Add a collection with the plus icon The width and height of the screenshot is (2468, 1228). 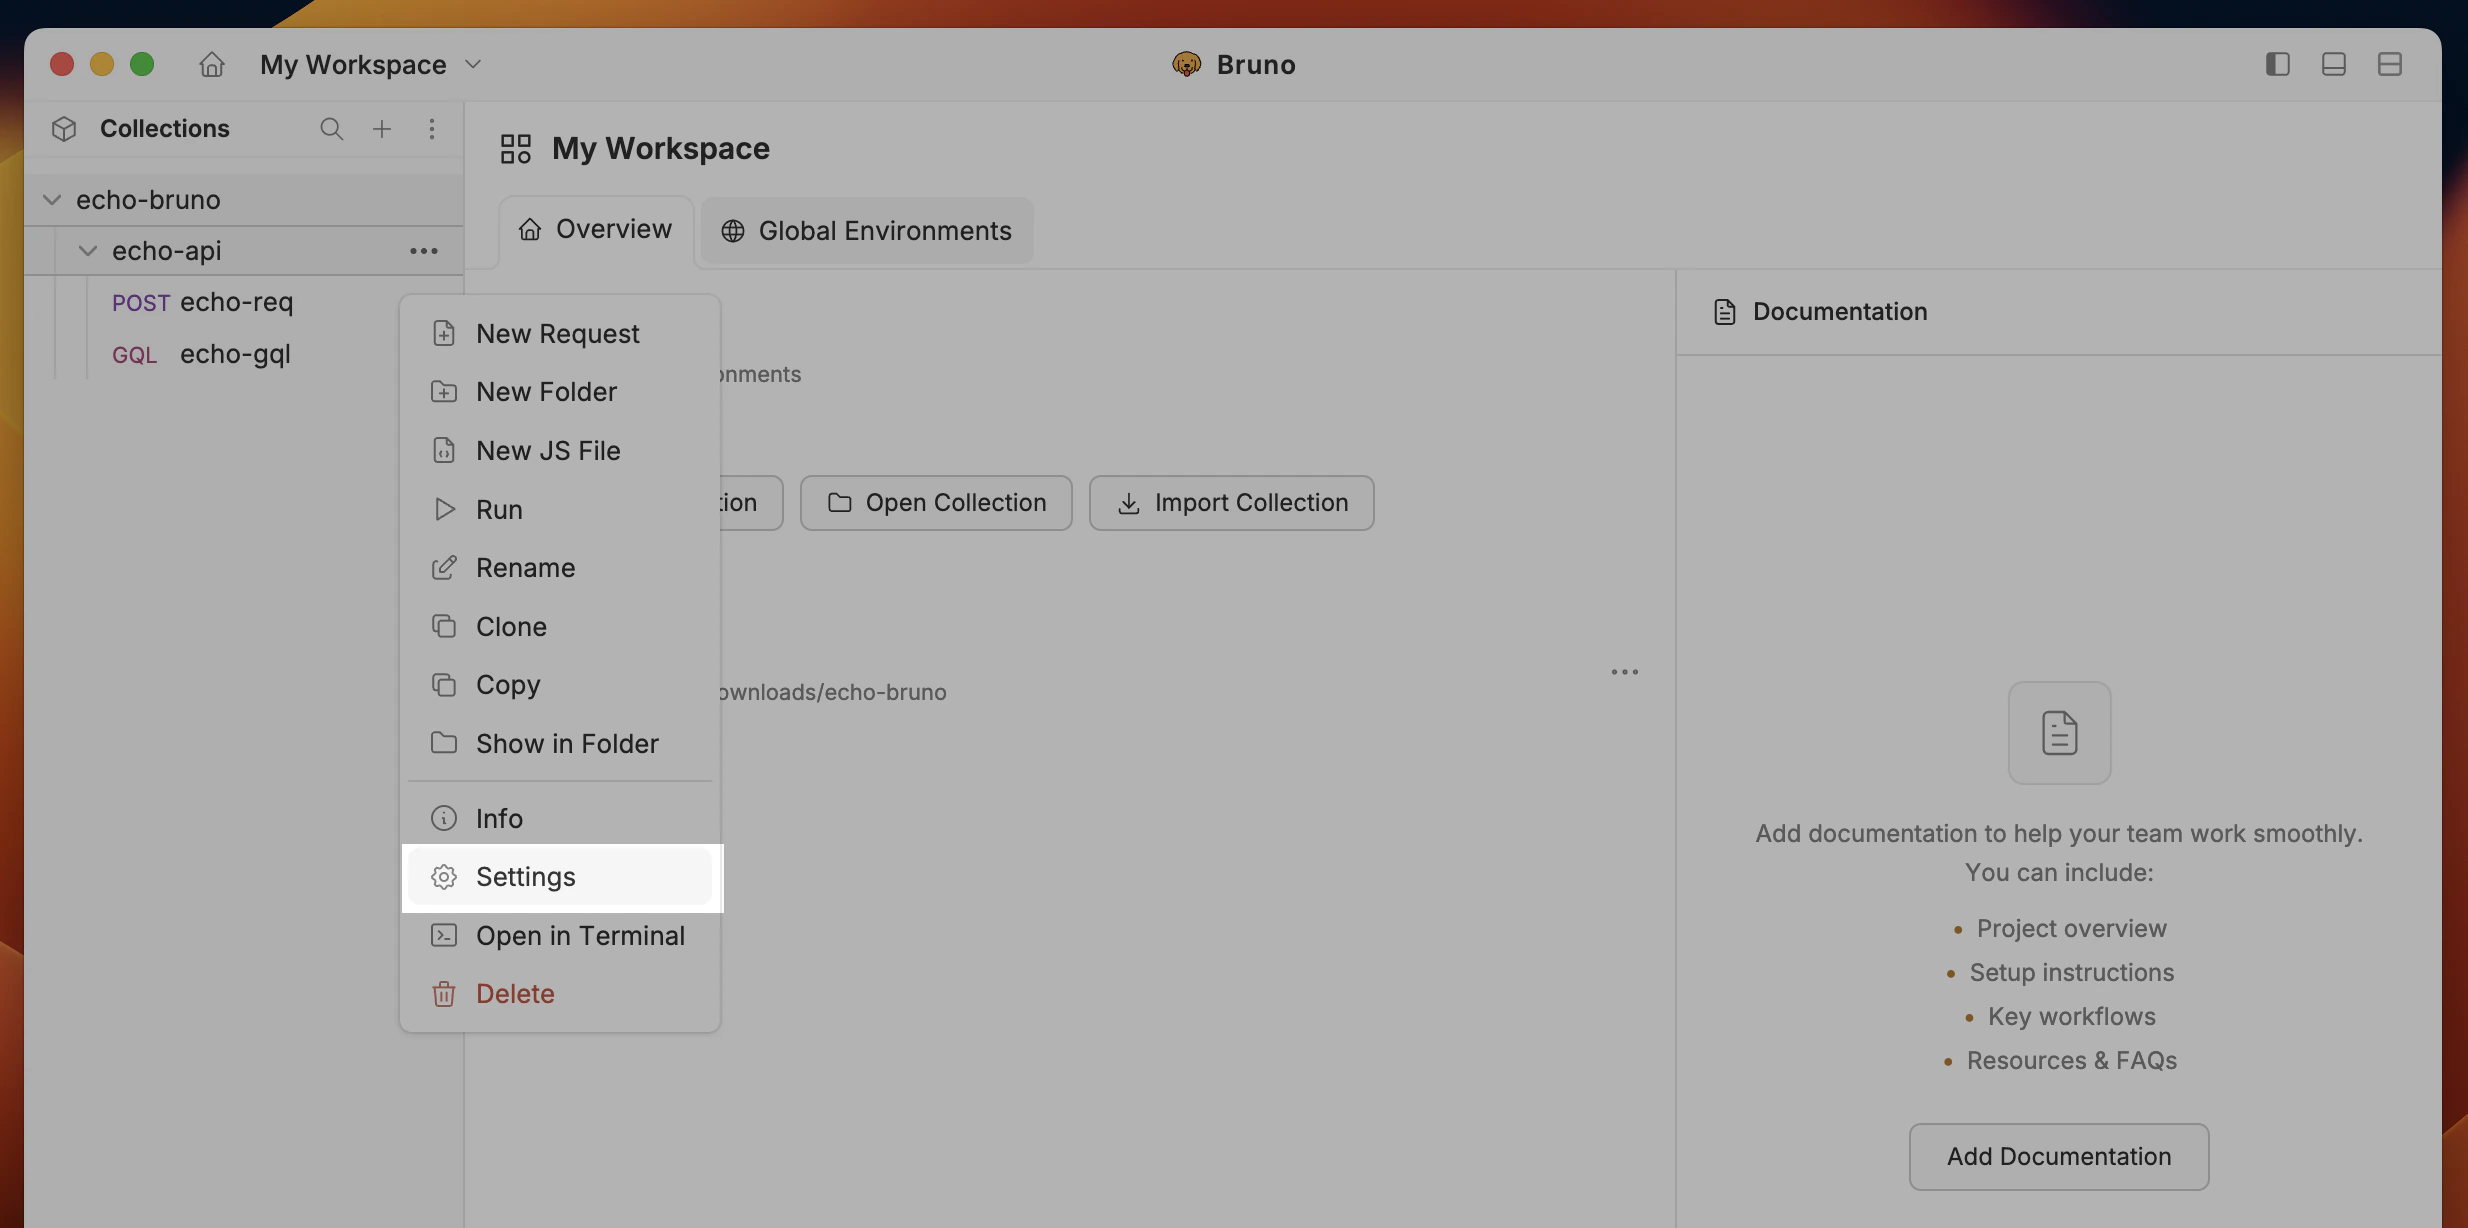point(382,129)
